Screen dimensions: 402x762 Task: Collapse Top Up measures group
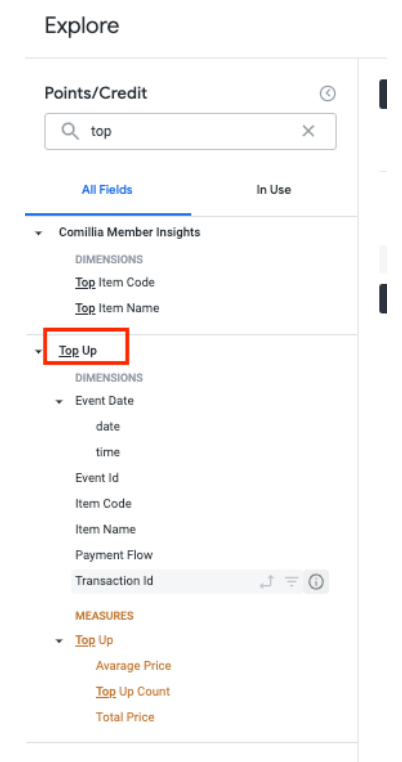59,641
